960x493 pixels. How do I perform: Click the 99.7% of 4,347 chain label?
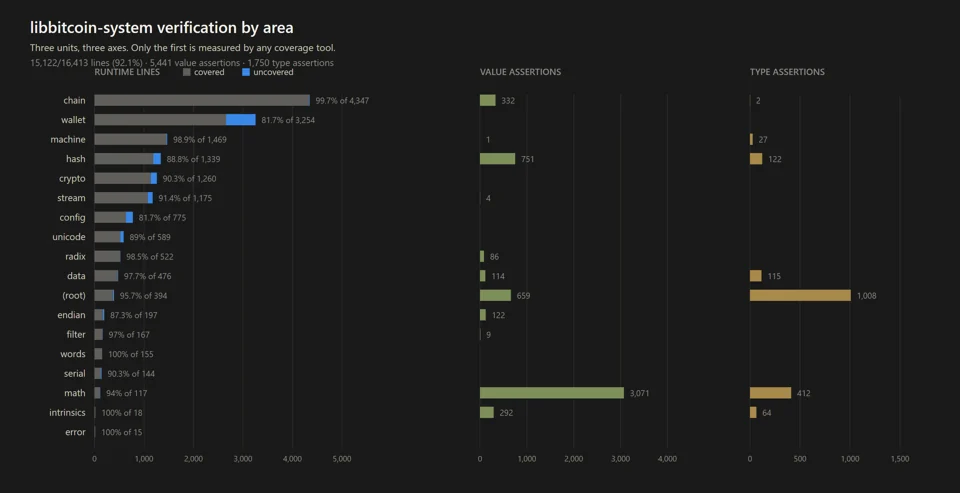342,100
